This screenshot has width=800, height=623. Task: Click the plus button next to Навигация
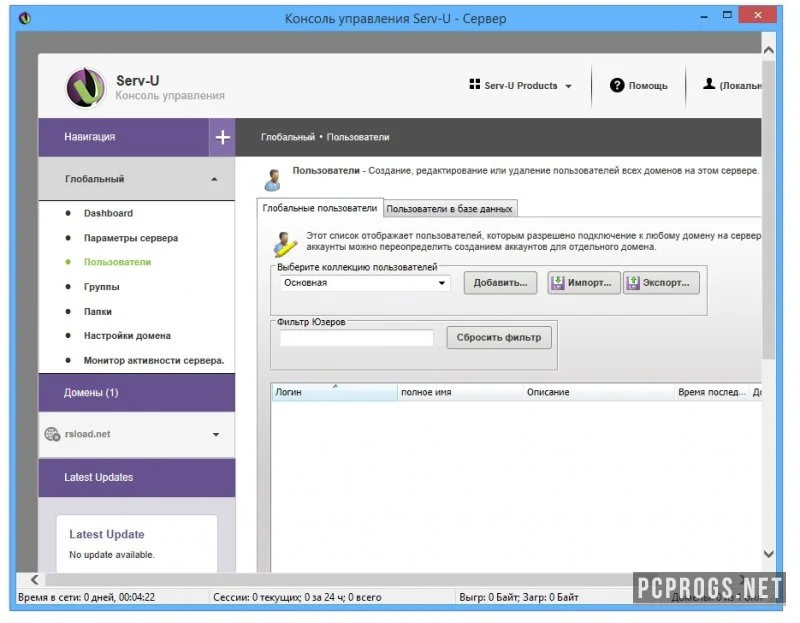[222, 137]
